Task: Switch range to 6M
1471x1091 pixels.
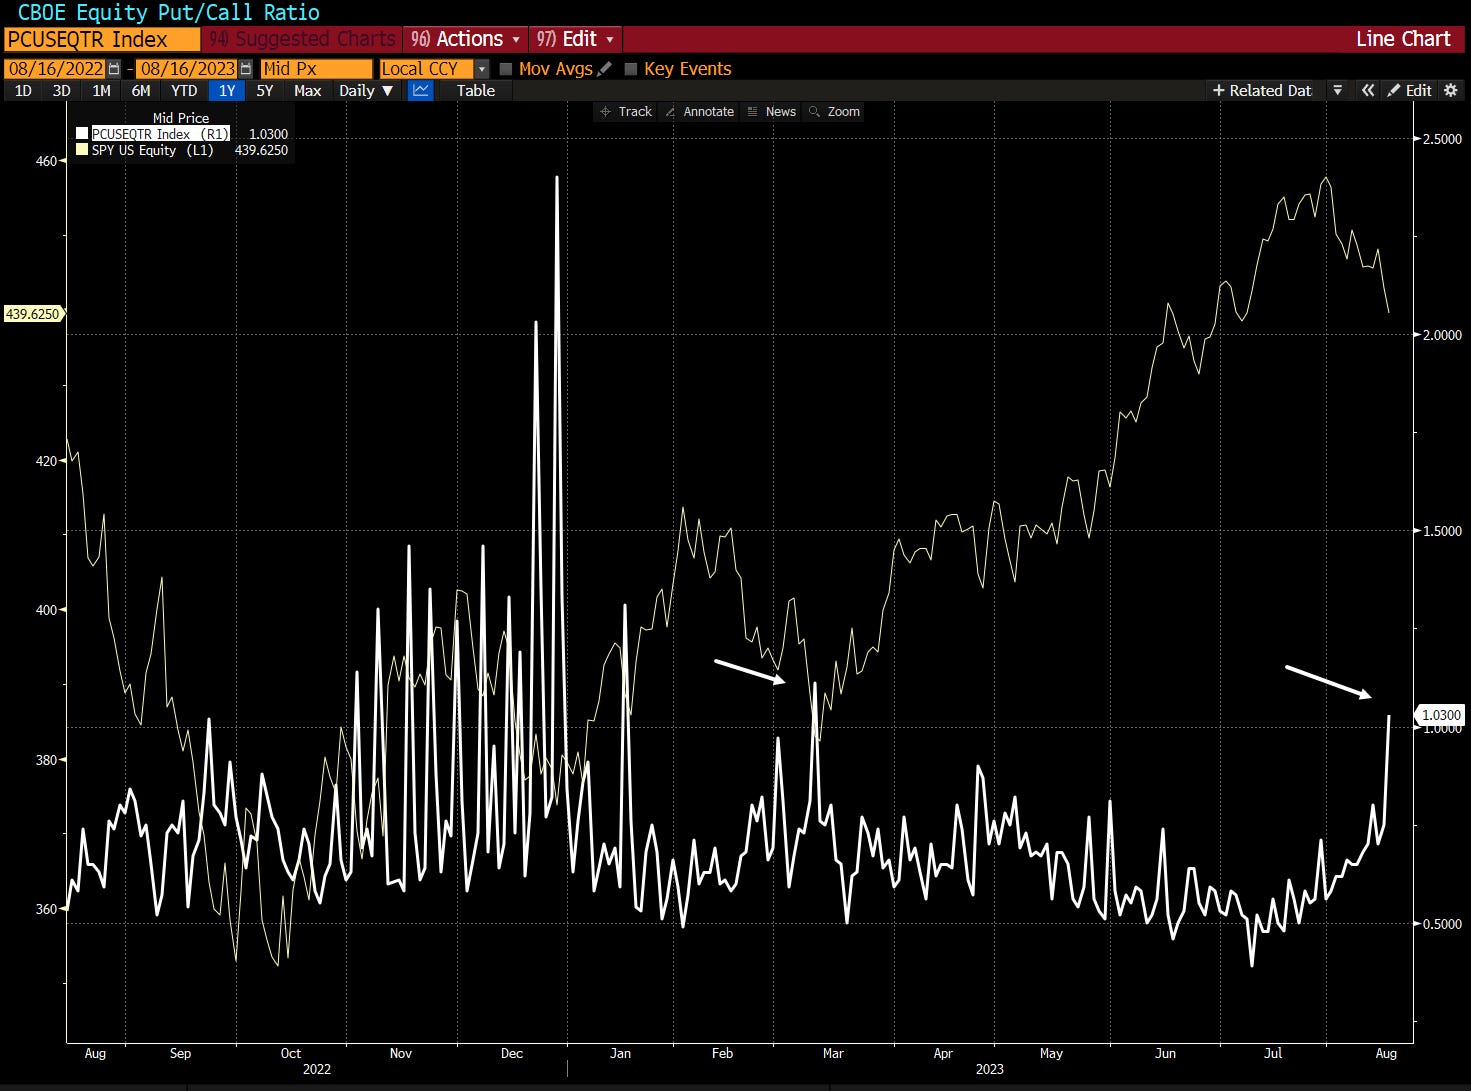Action: point(141,90)
